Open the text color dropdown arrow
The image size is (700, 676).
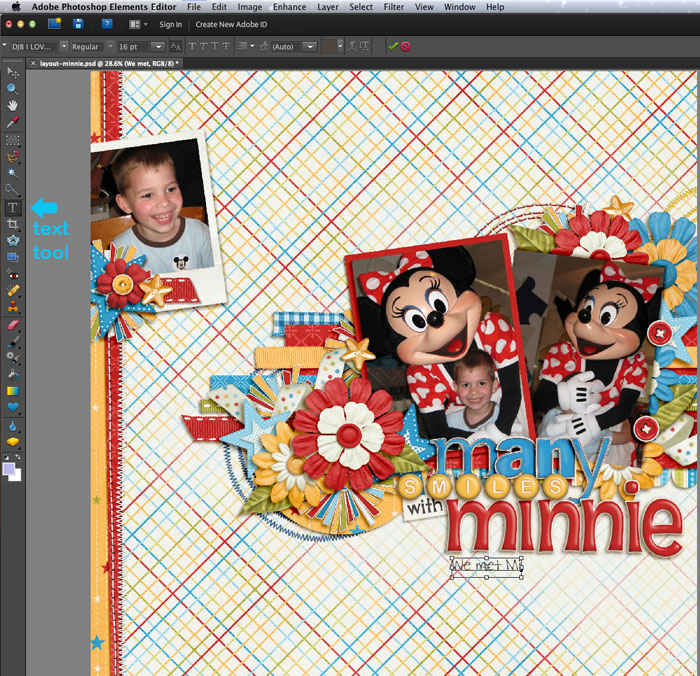[340, 46]
